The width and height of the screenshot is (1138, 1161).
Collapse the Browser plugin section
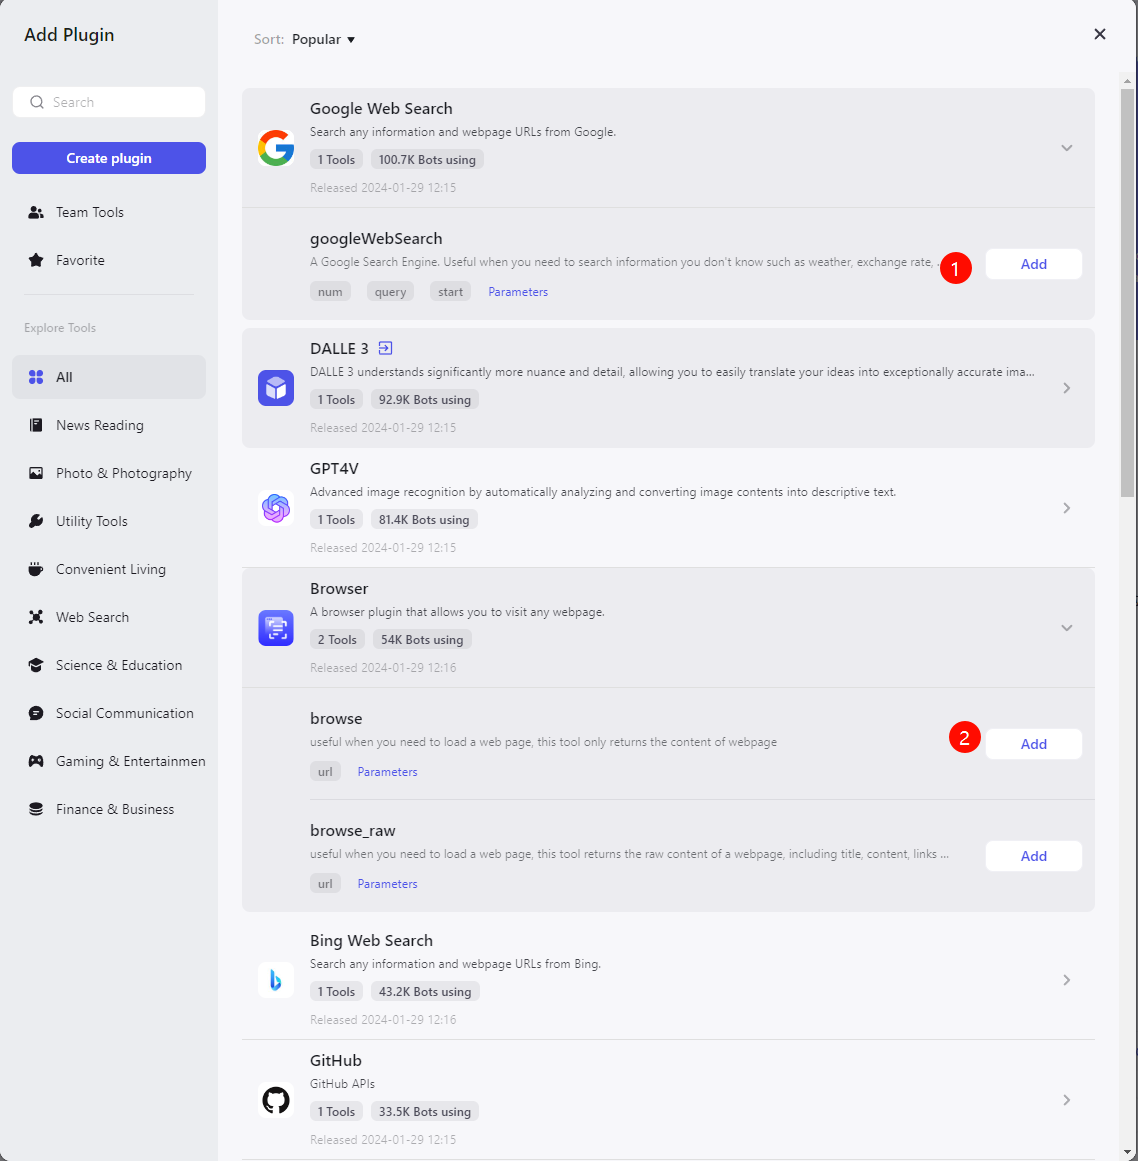click(x=1067, y=628)
